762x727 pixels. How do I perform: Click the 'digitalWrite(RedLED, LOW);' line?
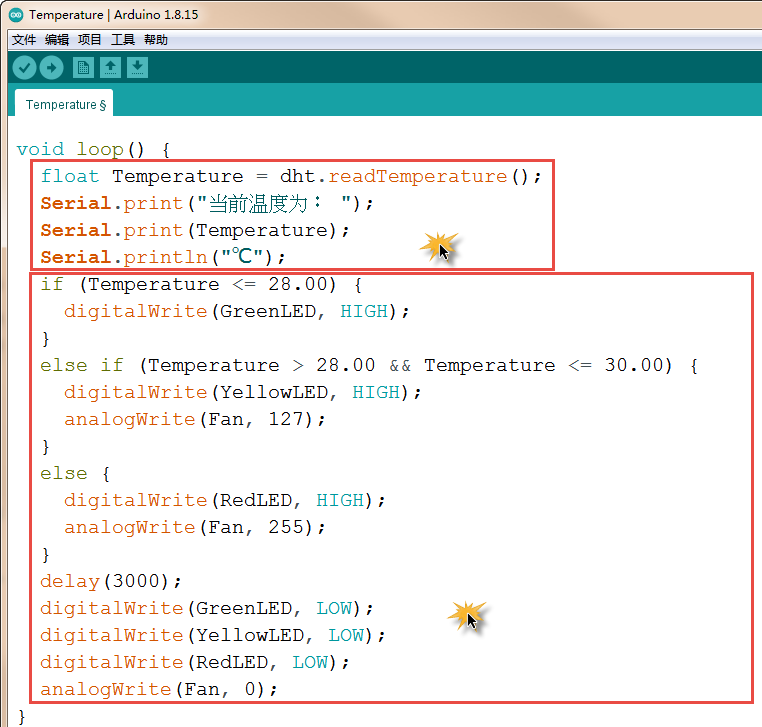(x=195, y=663)
